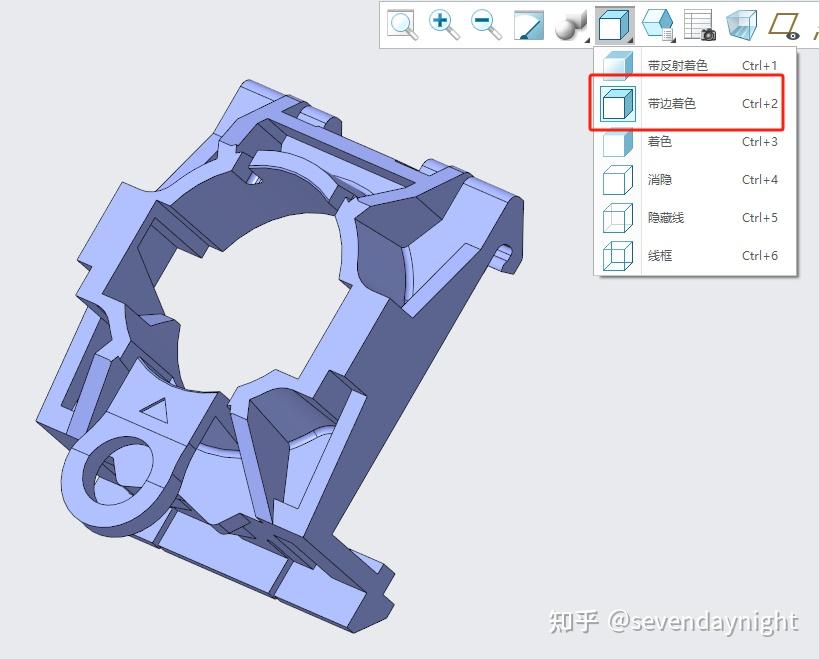Open the display mode dropdown arrow
This screenshot has width=819, height=659.
click(629, 41)
